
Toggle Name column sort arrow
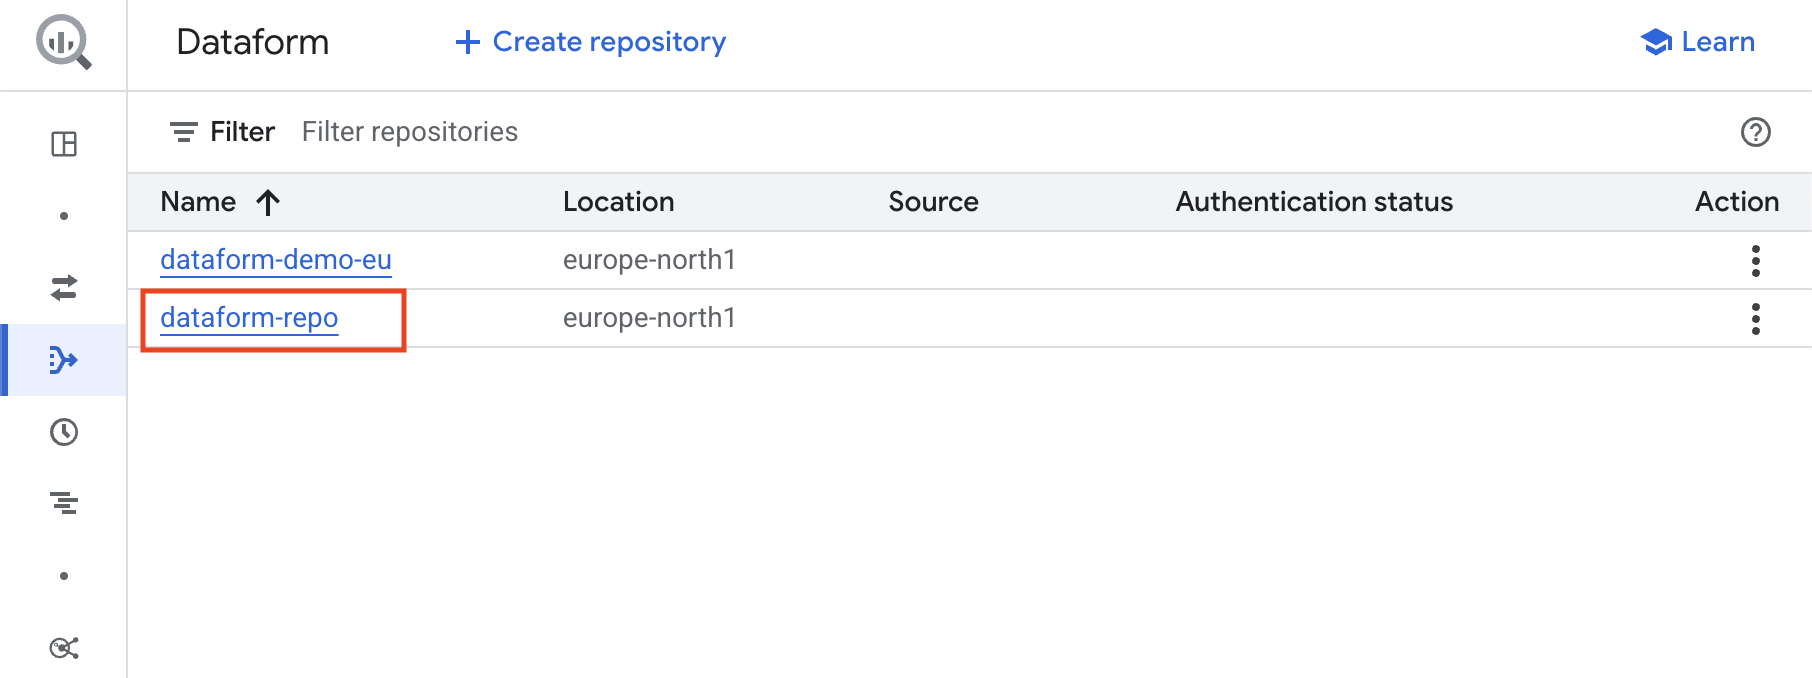pyautogui.click(x=267, y=203)
